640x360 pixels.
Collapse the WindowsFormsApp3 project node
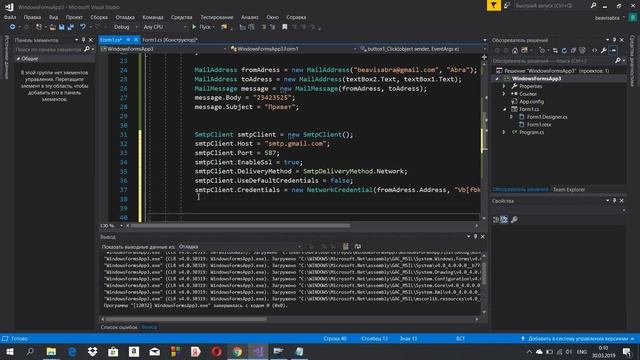(498, 79)
